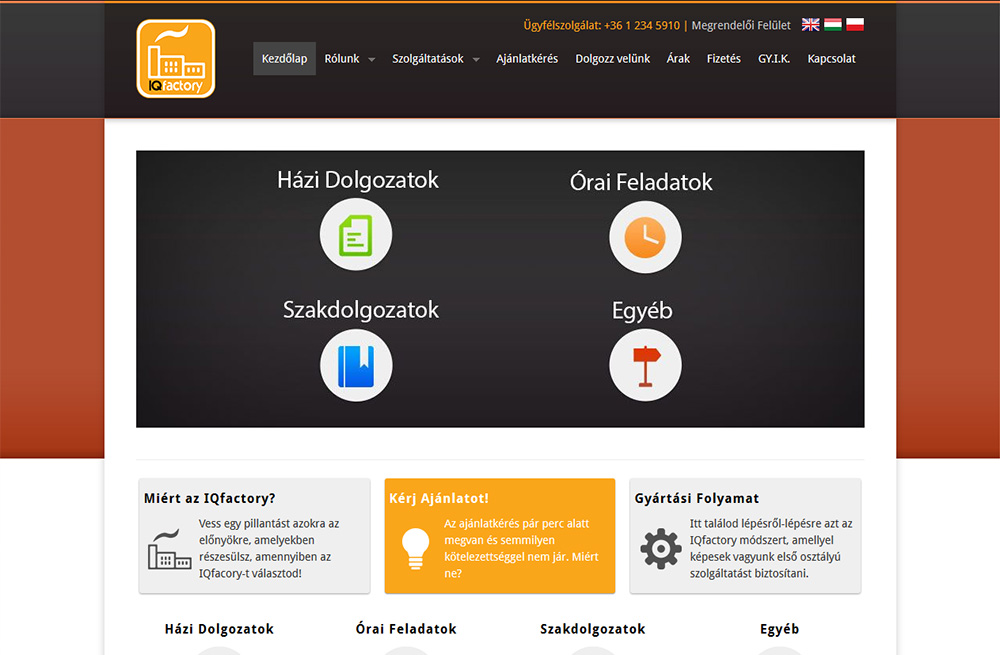The image size is (1000, 655).
Task: Open the signpost icon for Egyéb
Action: [x=645, y=365]
